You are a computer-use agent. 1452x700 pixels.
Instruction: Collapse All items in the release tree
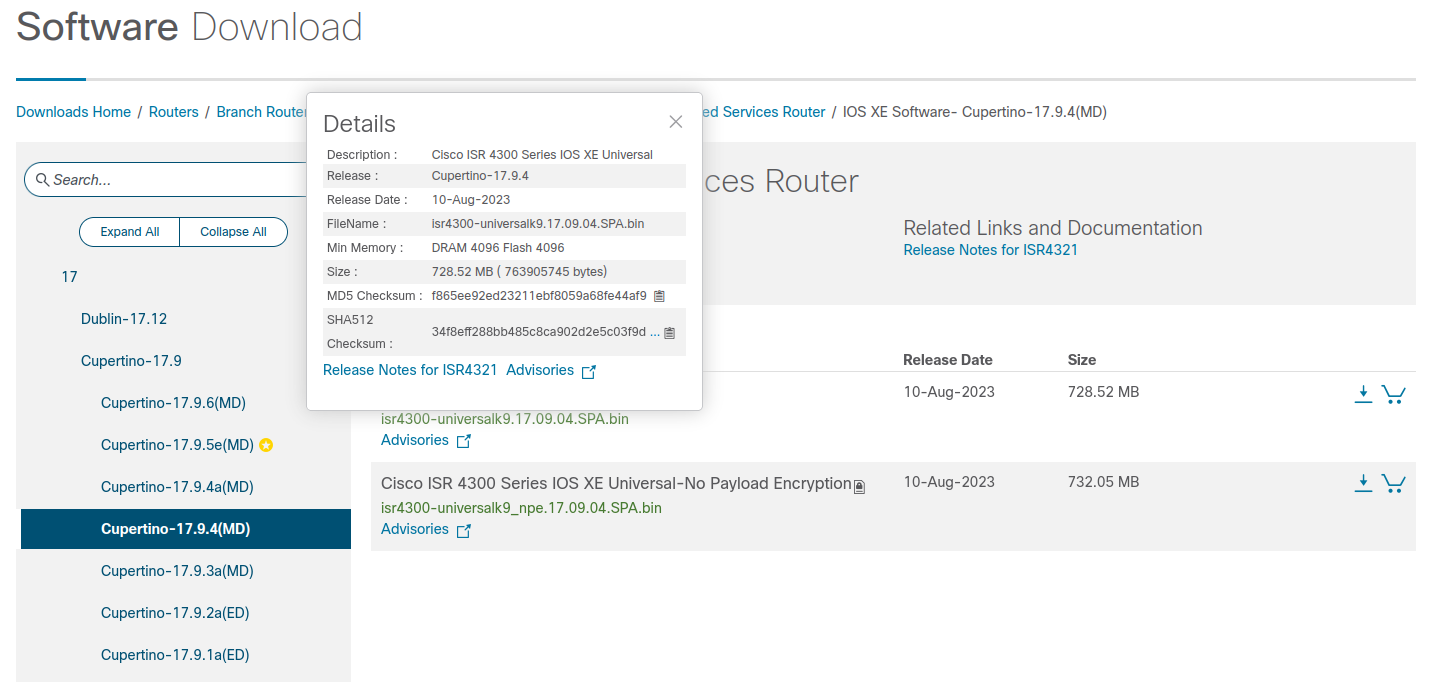click(233, 231)
